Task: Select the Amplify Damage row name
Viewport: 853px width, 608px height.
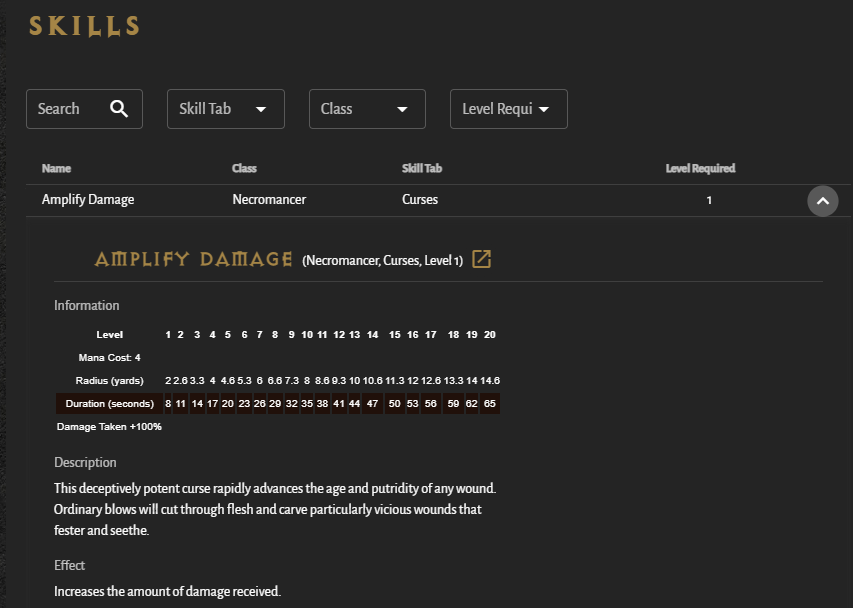Action: click(88, 200)
